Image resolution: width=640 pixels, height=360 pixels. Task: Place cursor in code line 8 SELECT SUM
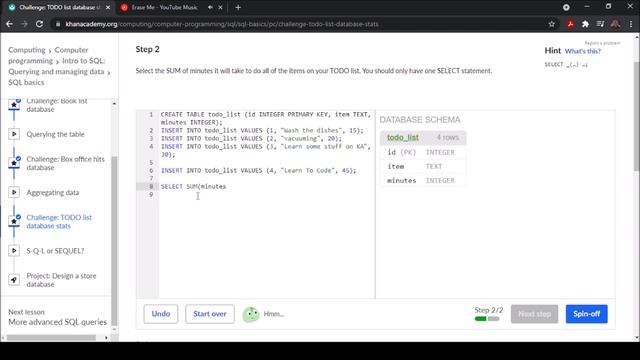point(193,187)
